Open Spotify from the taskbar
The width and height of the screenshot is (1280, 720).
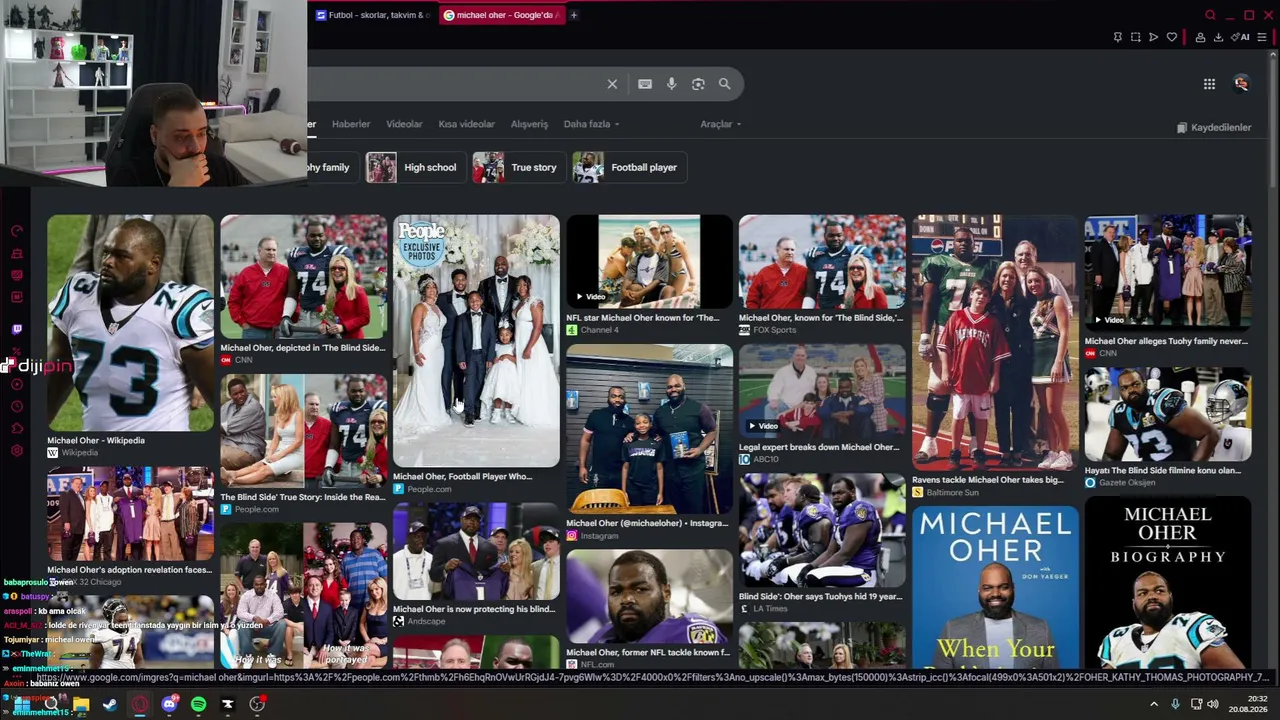pyautogui.click(x=198, y=704)
